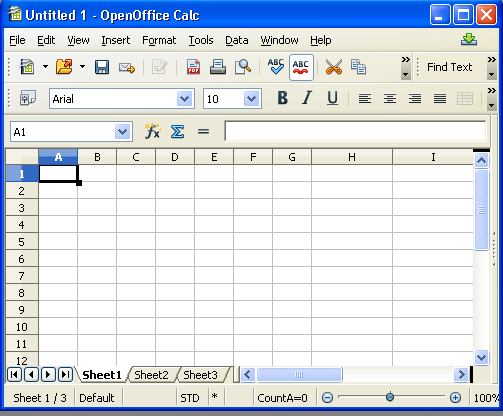Insert Sum with the sigma icon
The height and width of the screenshot is (416, 503).
pyautogui.click(x=177, y=131)
